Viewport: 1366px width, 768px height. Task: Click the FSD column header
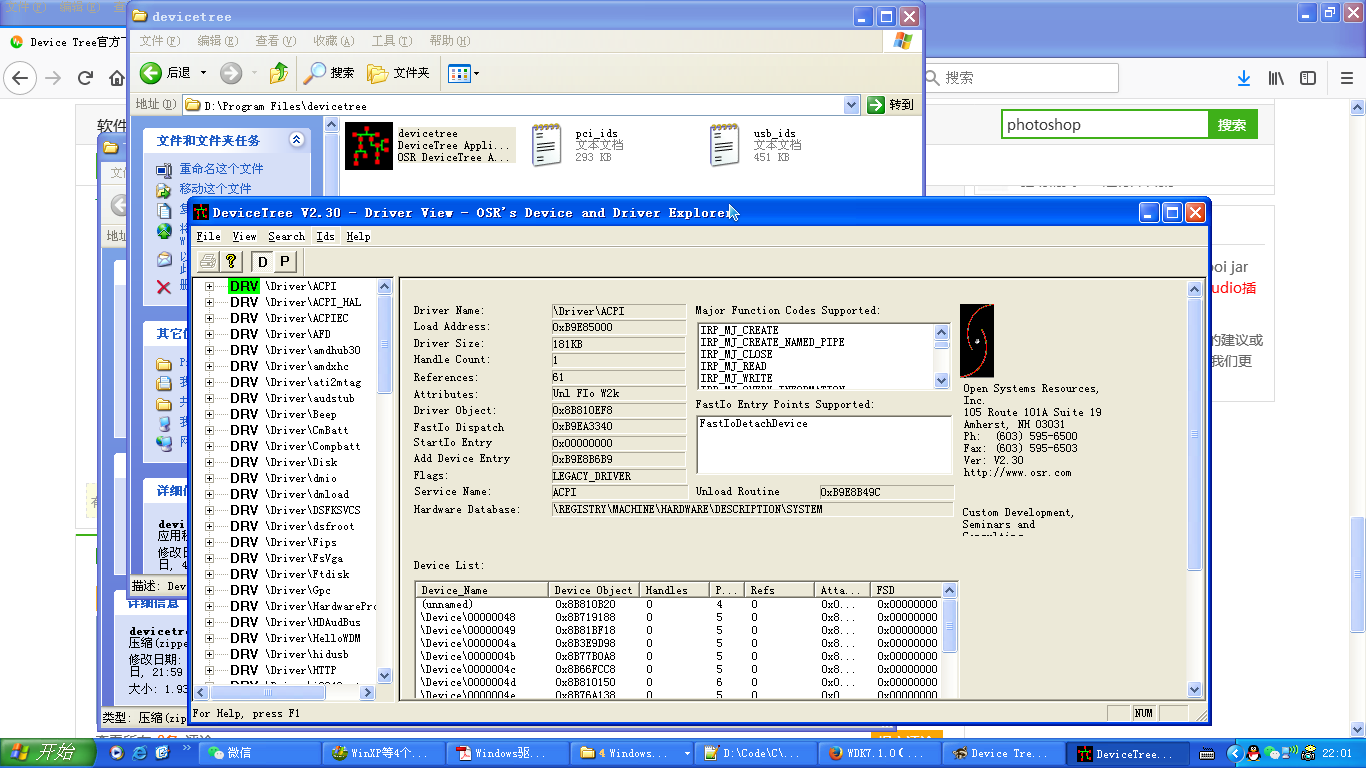(906, 590)
